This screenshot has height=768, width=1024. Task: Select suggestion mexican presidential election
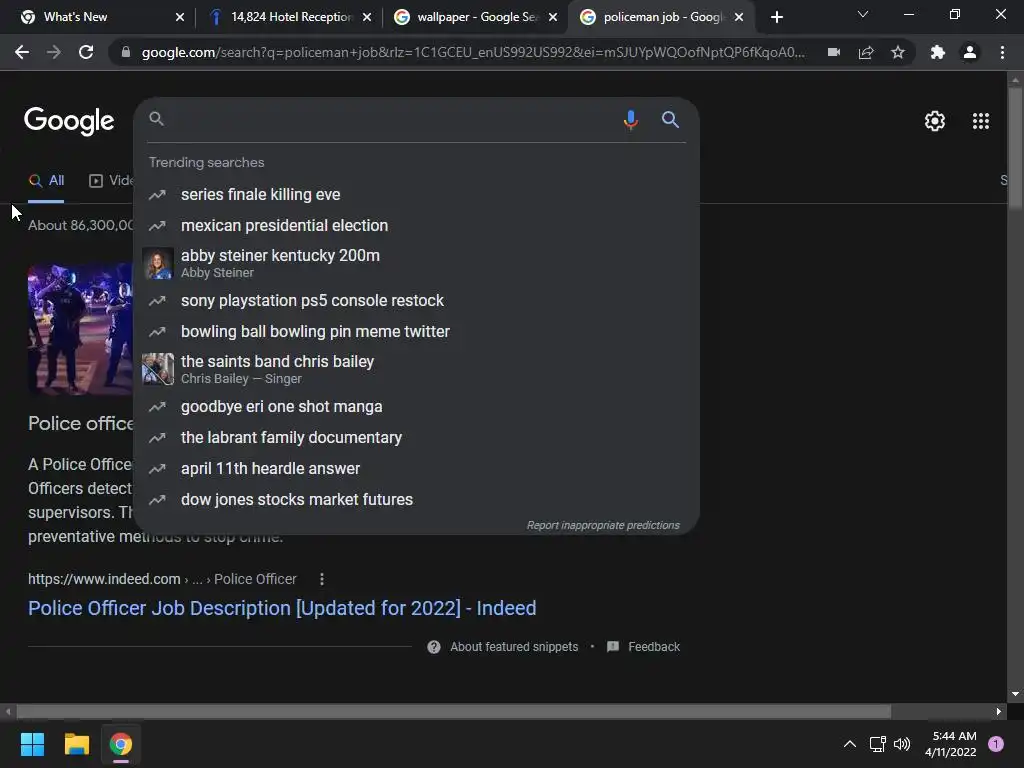click(x=416, y=225)
